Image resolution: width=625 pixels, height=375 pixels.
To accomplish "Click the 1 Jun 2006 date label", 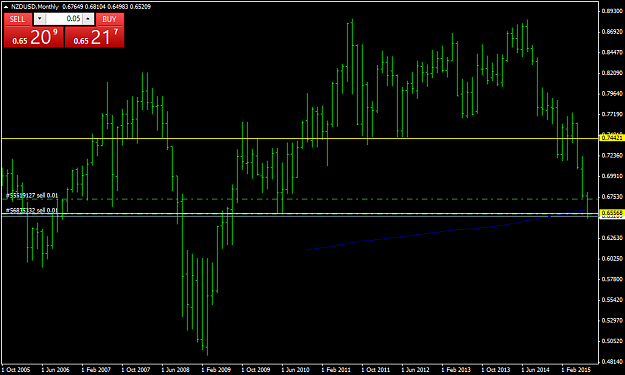I will 55,370.
